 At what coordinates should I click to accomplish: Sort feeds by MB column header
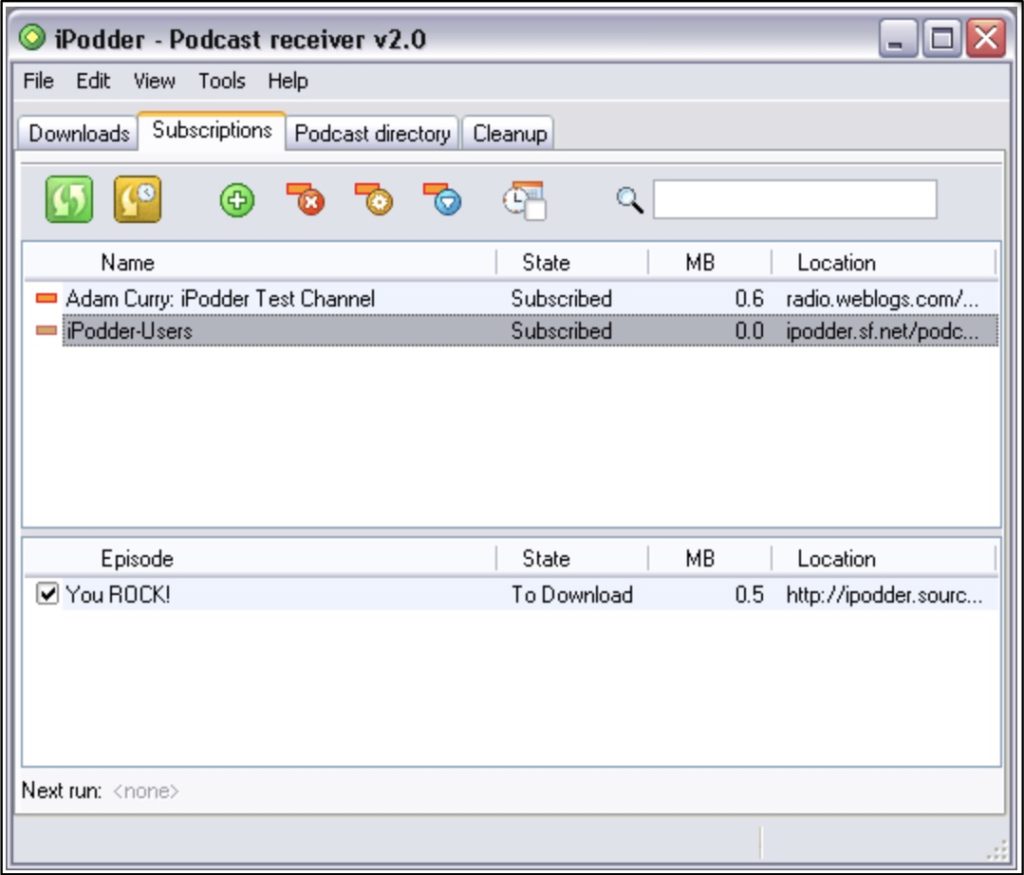(710, 262)
